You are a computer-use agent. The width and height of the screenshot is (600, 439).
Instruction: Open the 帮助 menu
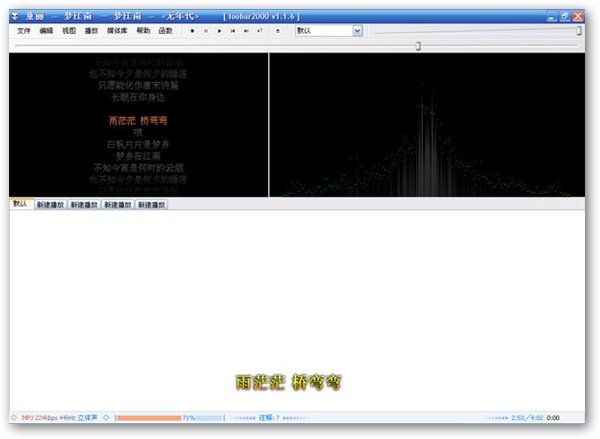click(x=143, y=31)
